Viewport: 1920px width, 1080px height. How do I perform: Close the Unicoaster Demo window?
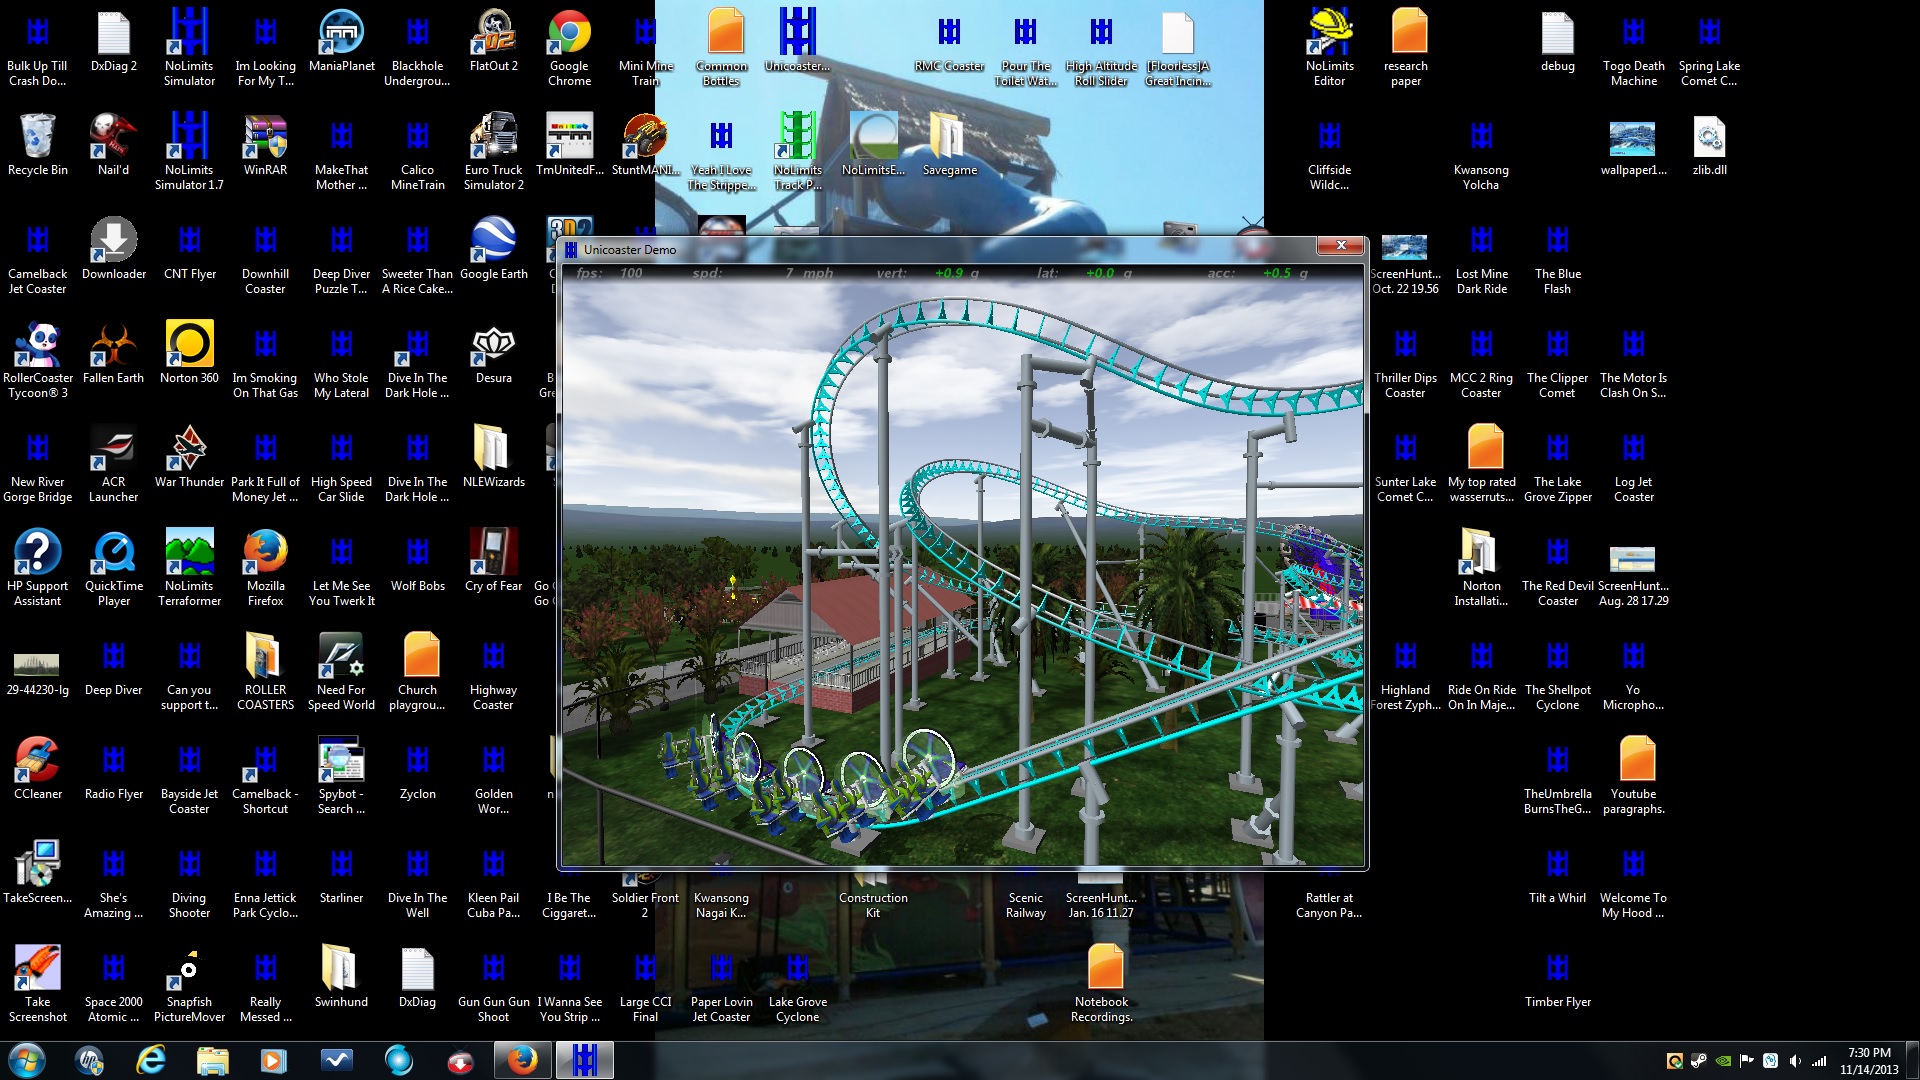click(1341, 246)
